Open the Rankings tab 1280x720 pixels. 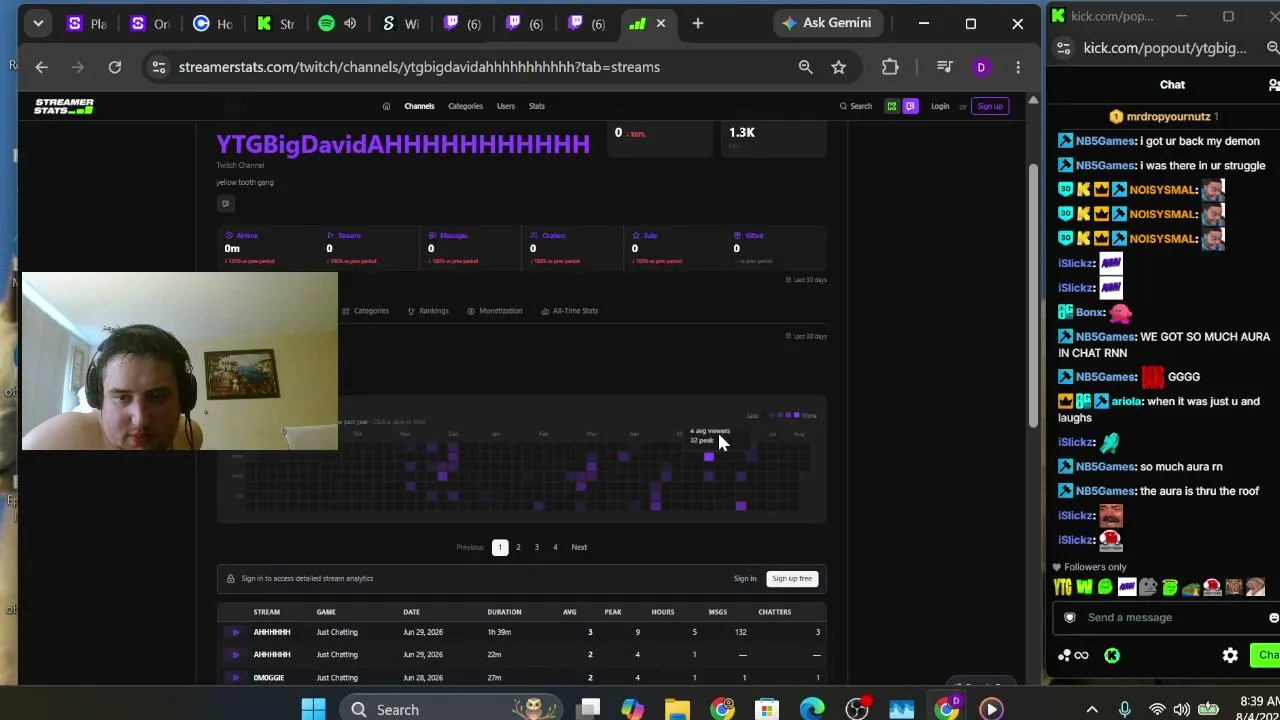pyautogui.click(x=428, y=311)
